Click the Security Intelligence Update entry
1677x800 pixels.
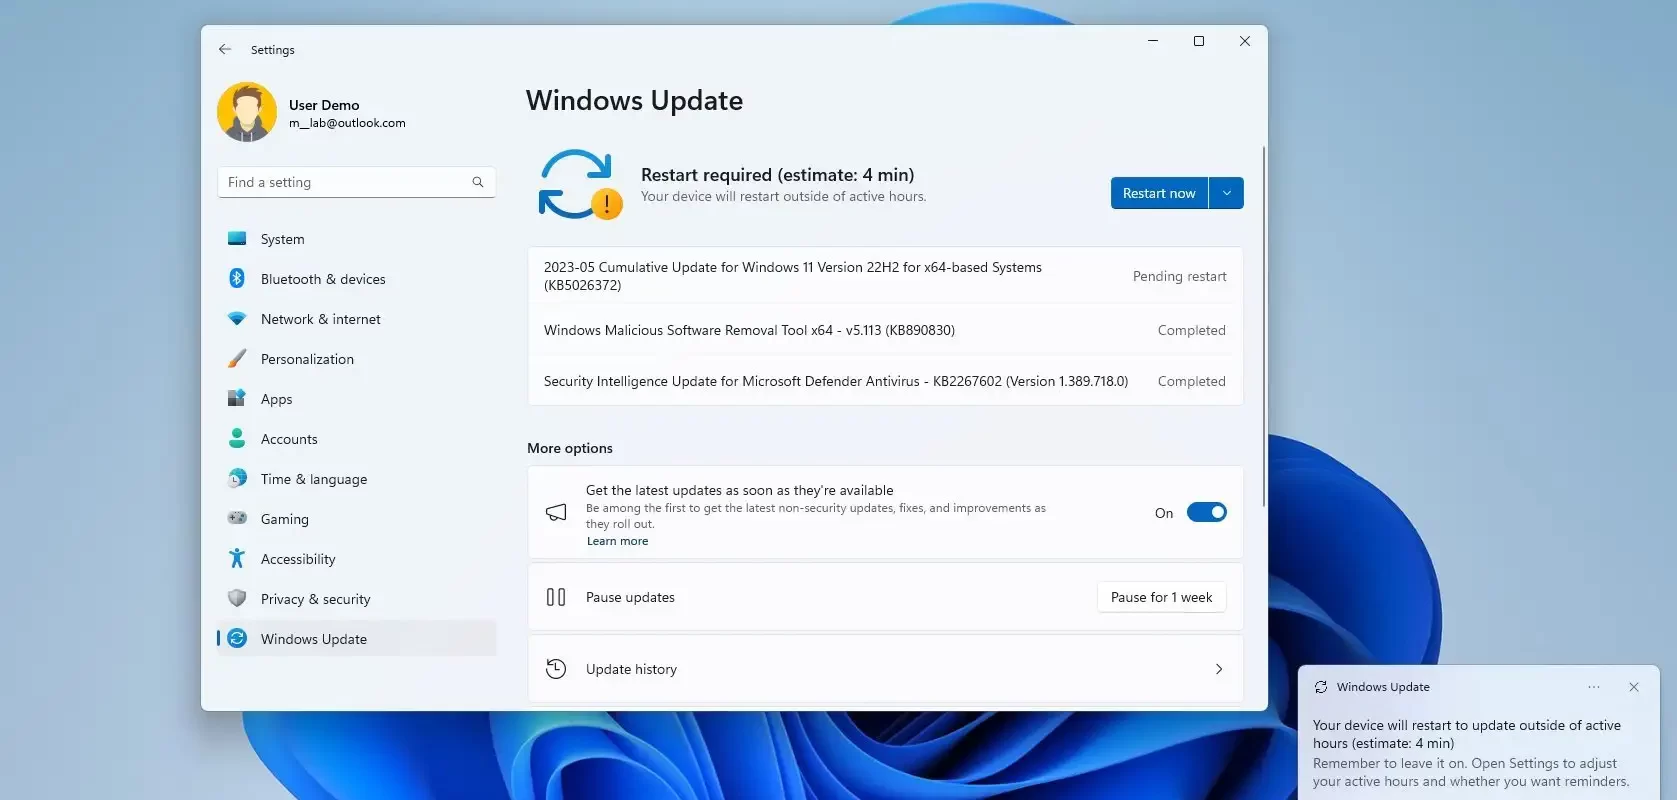click(885, 381)
